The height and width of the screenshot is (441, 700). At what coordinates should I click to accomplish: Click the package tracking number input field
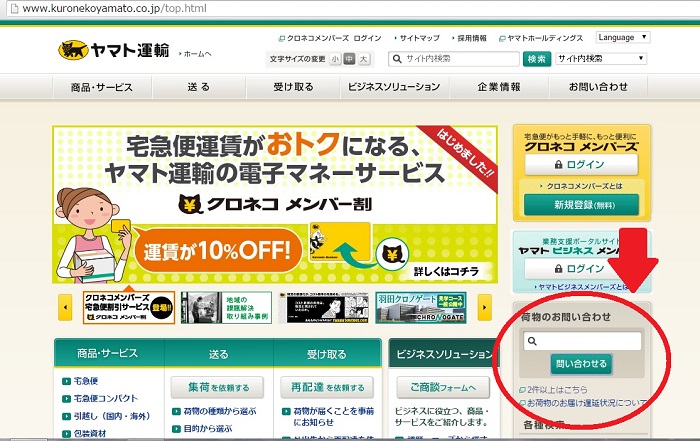[x=583, y=341]
